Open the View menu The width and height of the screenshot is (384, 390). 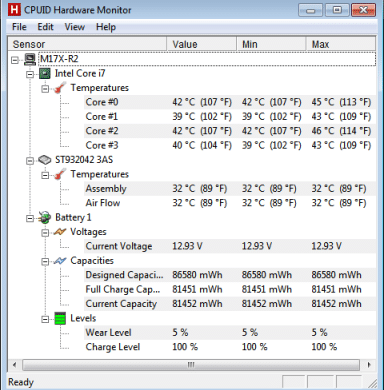[75, 27]
